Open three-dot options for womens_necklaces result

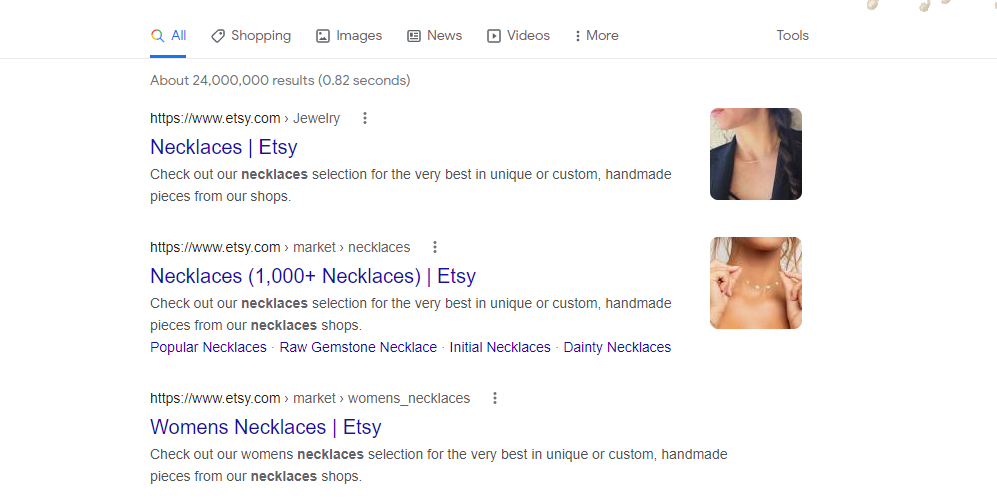494,398
